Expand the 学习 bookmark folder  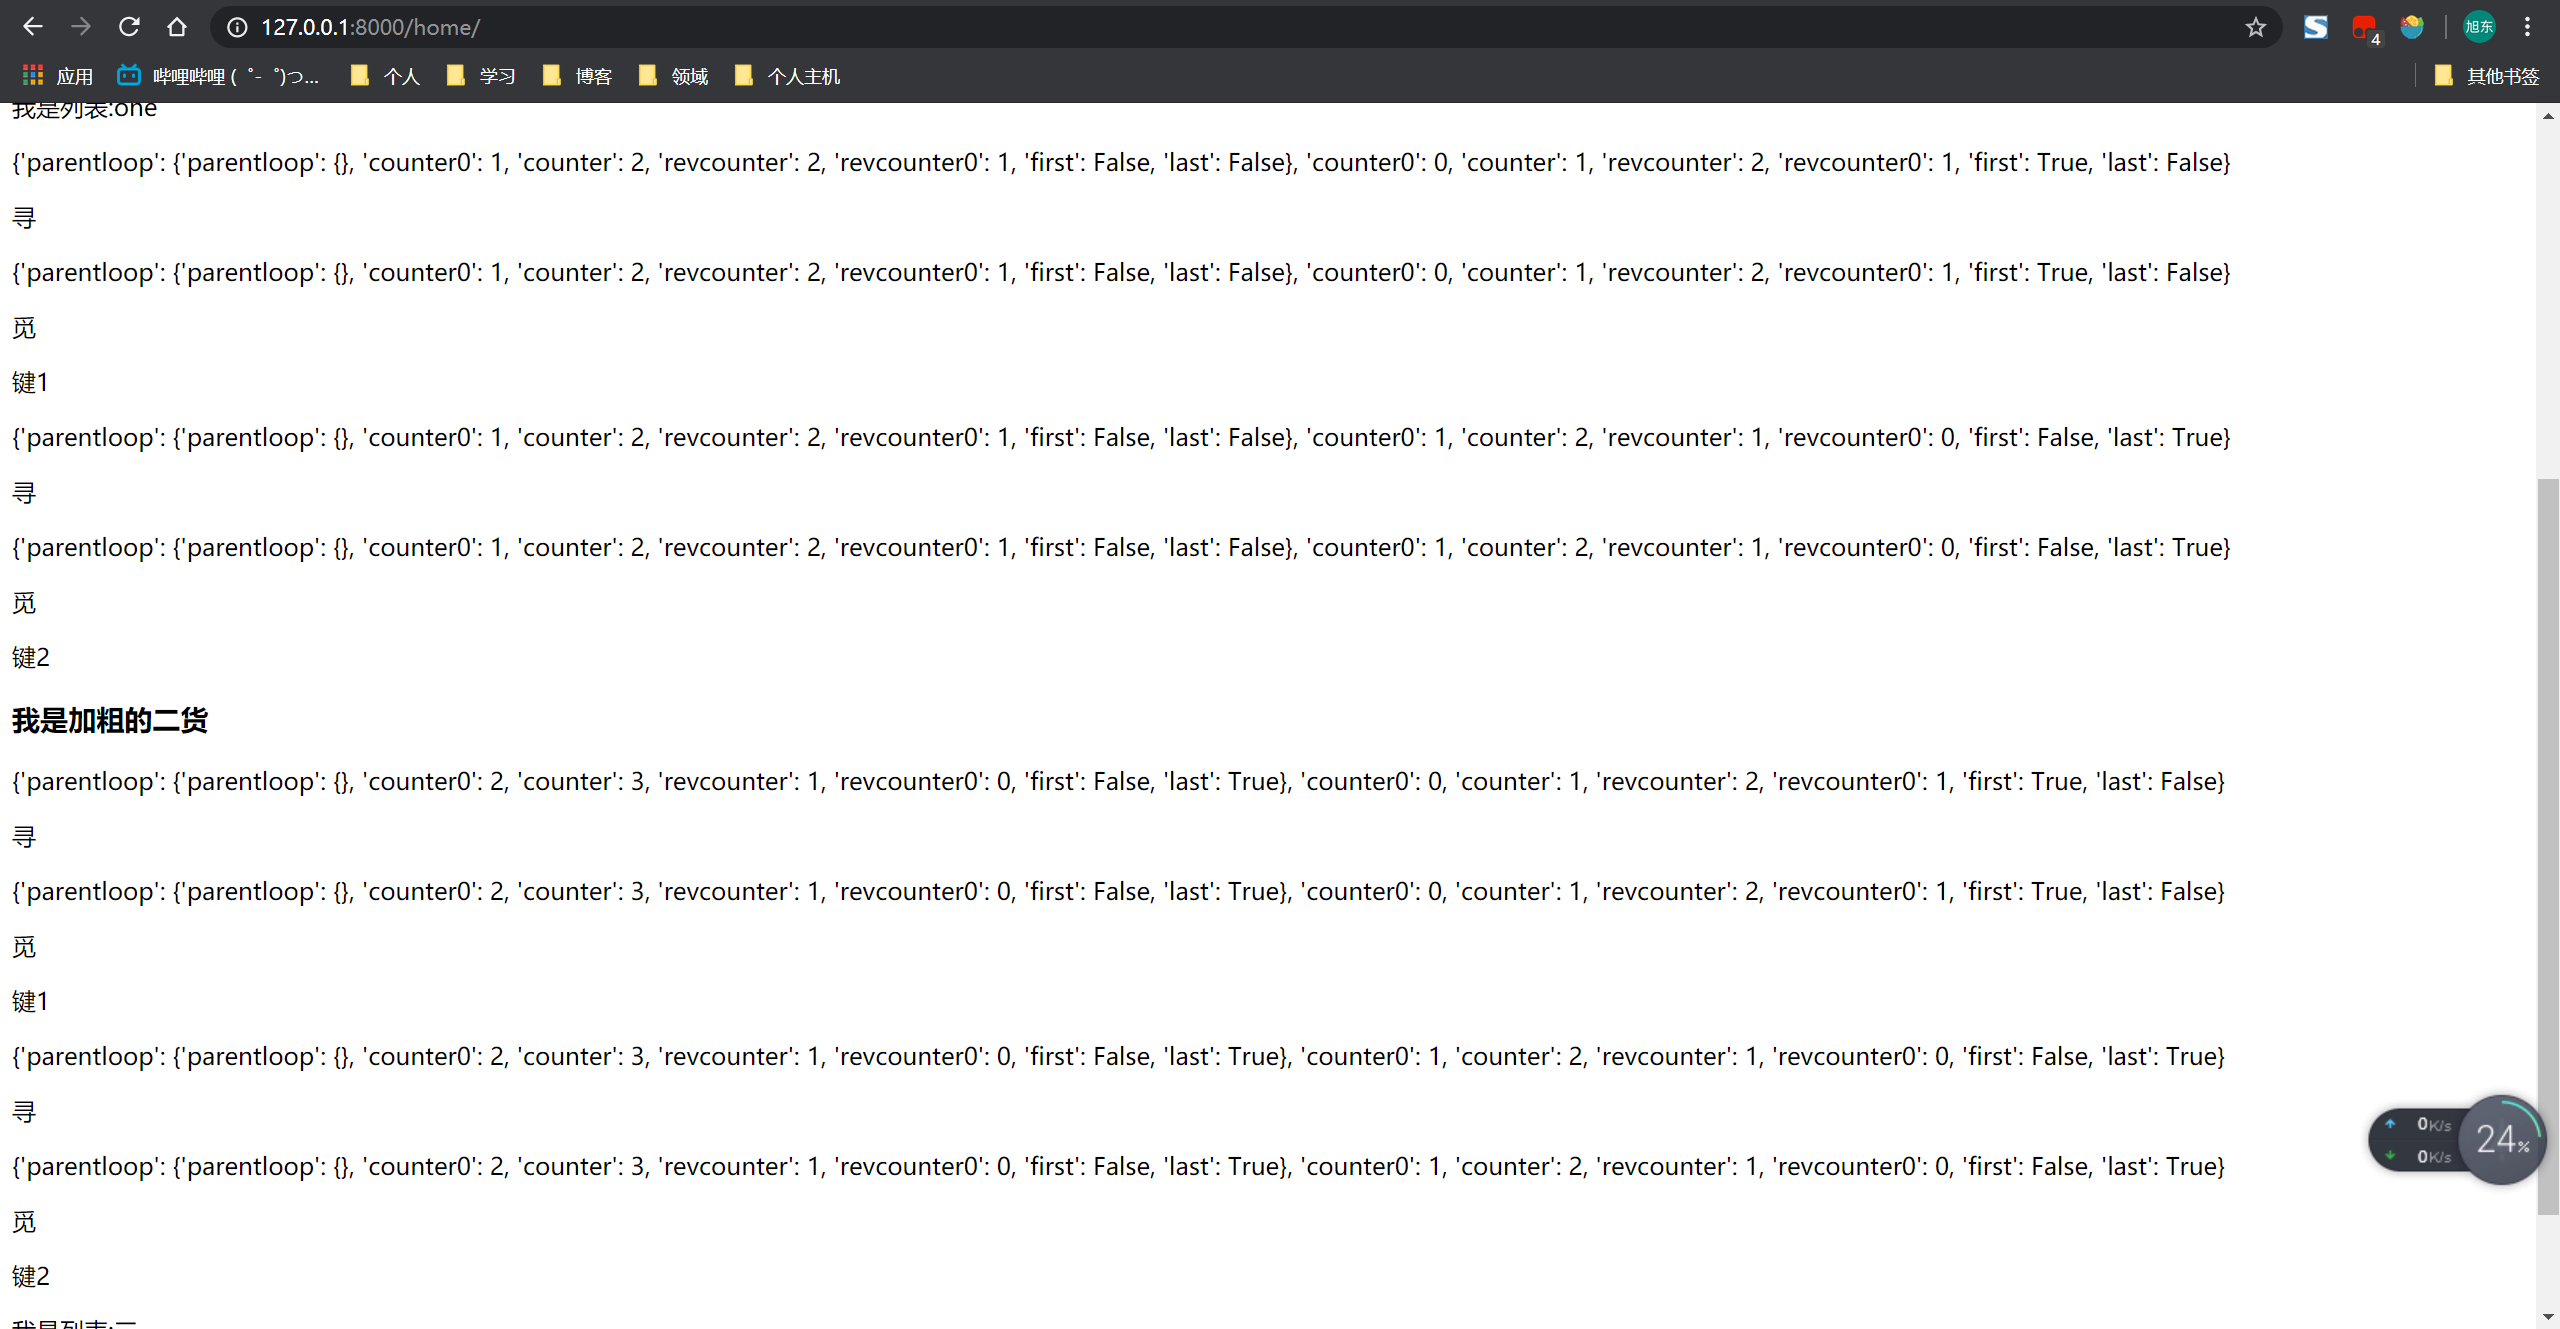(482, 76)
